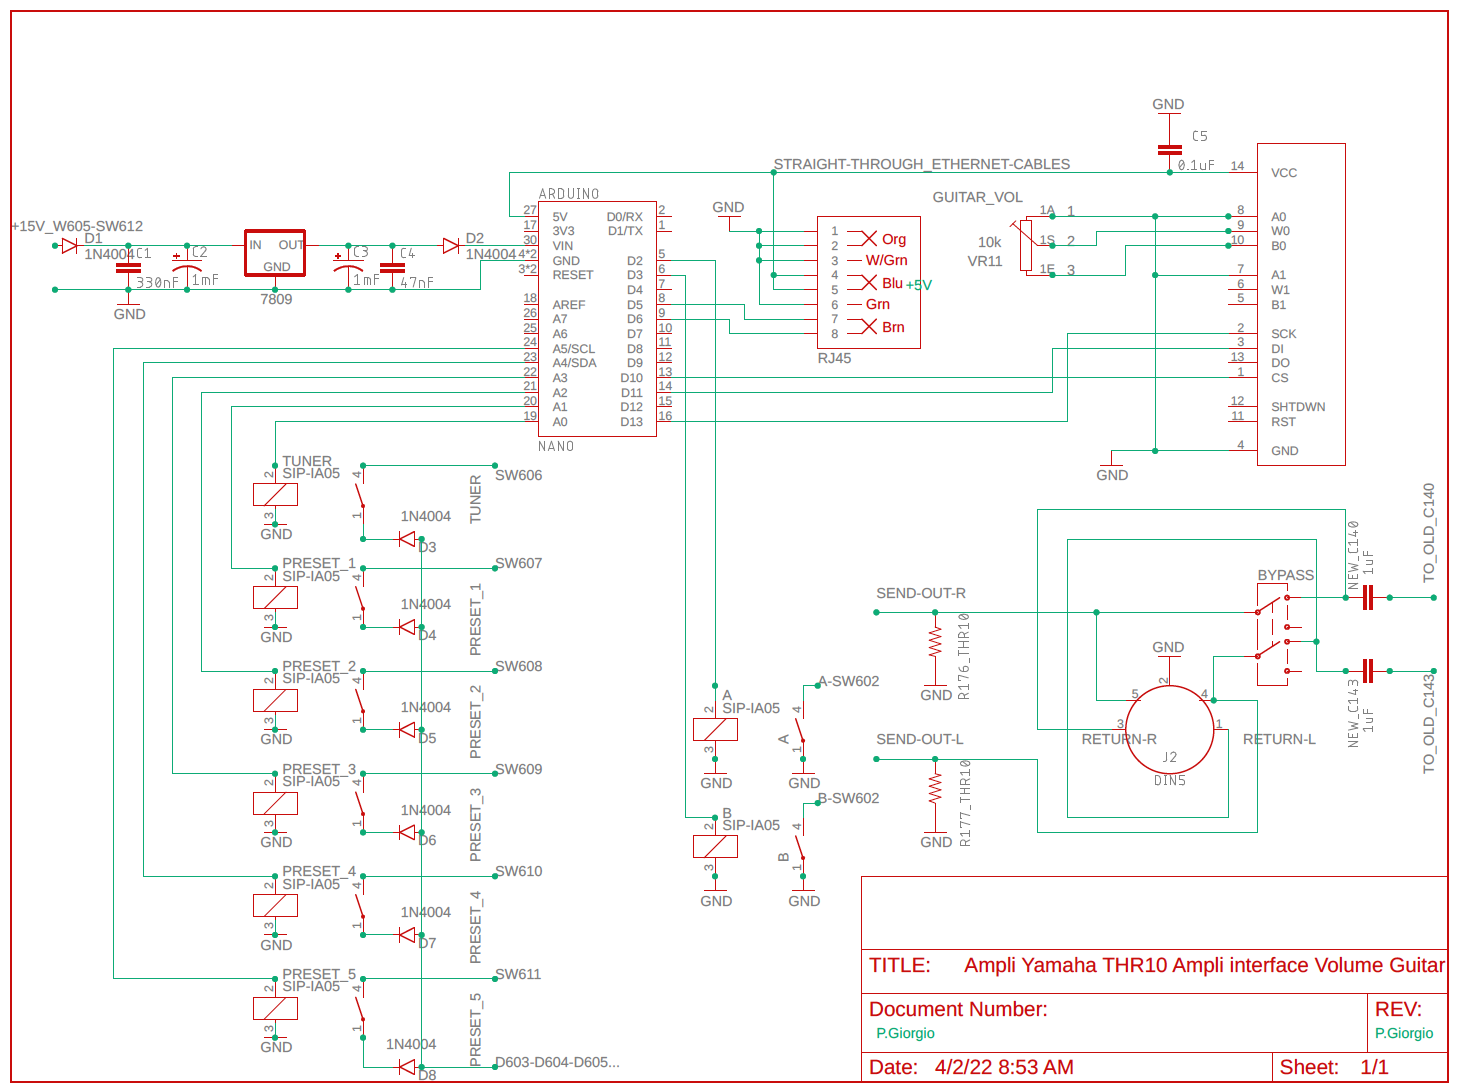Click the PRESET_4 relay coil symbol

click(x=275, y=906)
